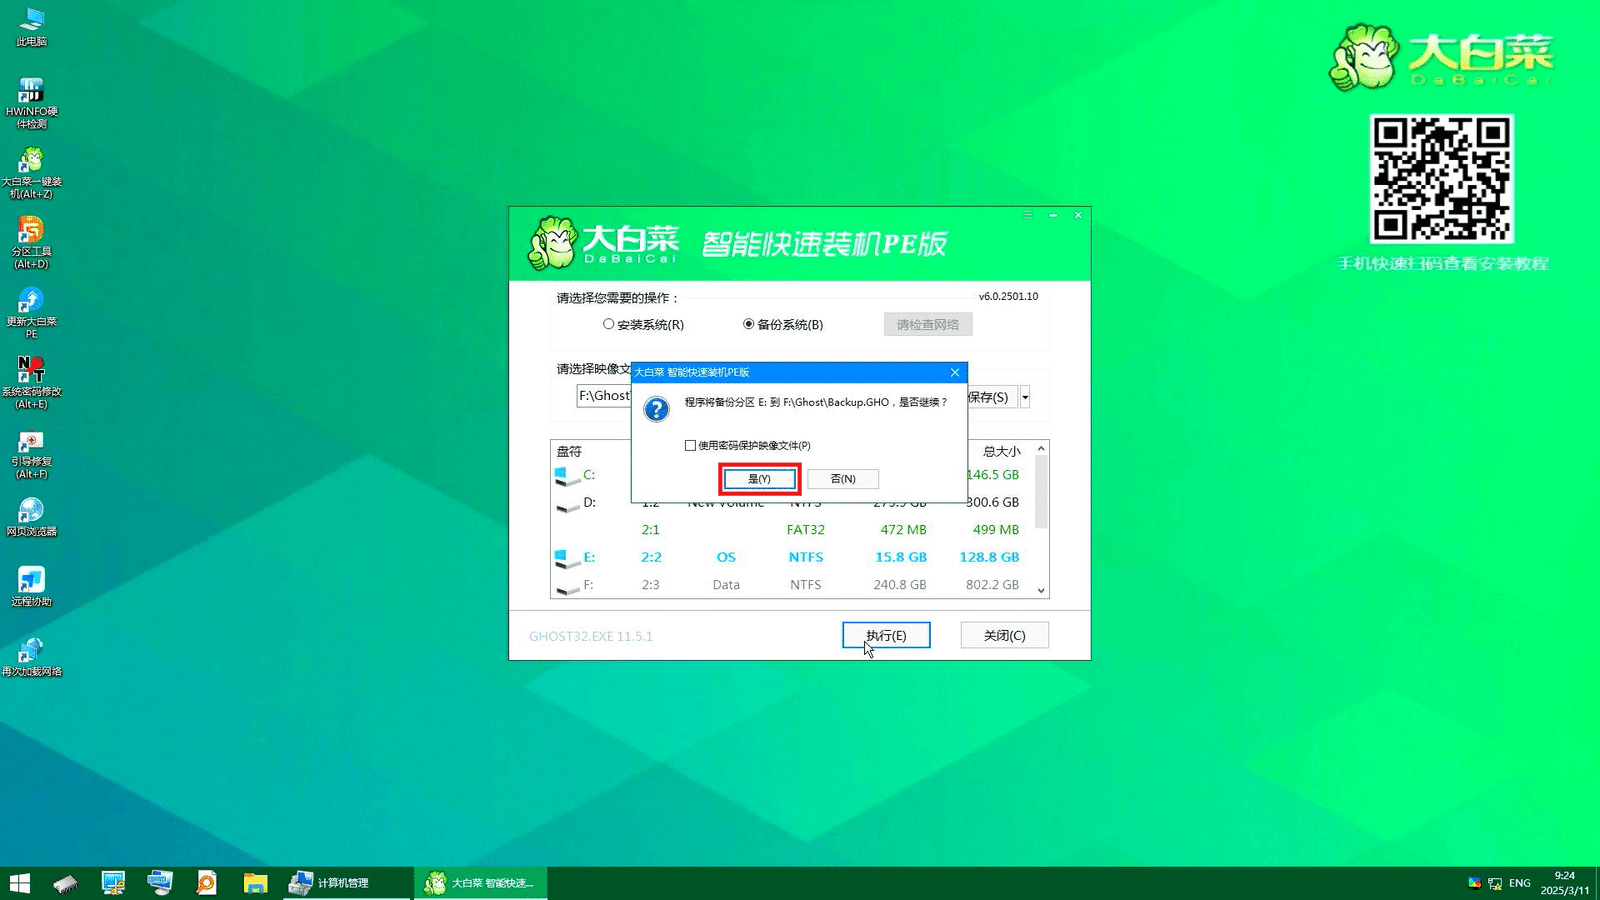
Task: Click scroll down arrow of partition list
Action: pos(1041,591)
